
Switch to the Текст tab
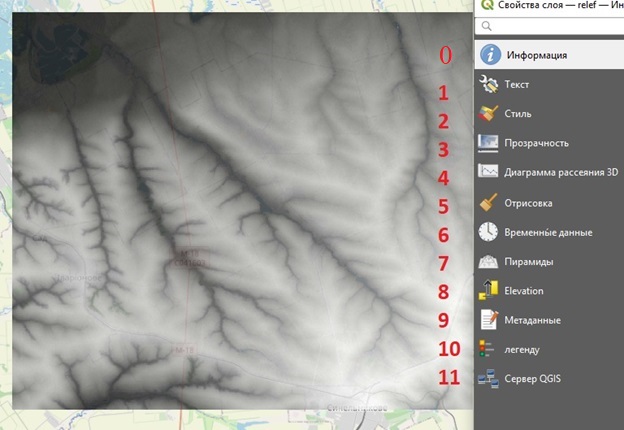[549, 84]
